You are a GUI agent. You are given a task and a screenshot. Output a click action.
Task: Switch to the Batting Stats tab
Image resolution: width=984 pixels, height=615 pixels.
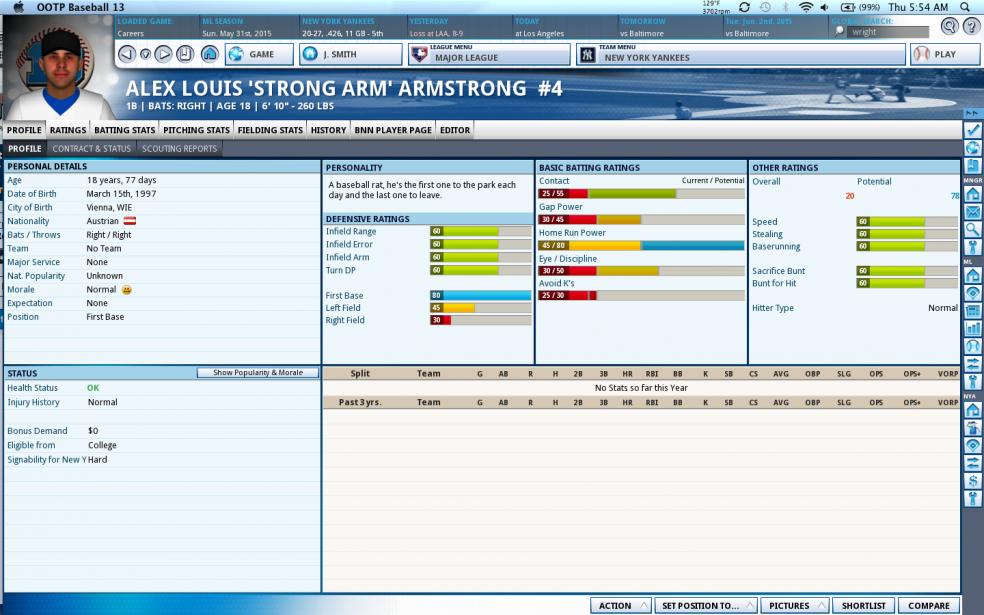(x=124, y=130)
